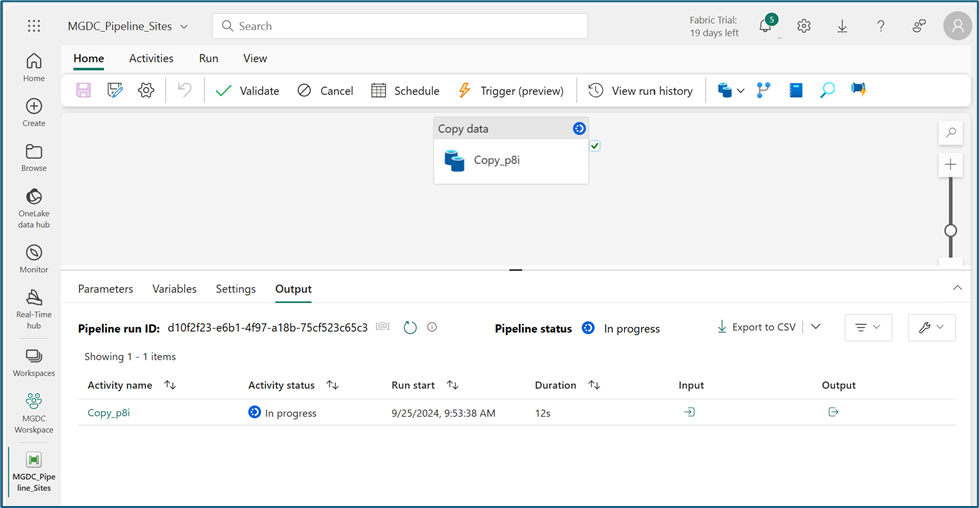Toggle the checkbox beside Copy data activity
Screen dimensions: 979x508
tap(595, 145)
